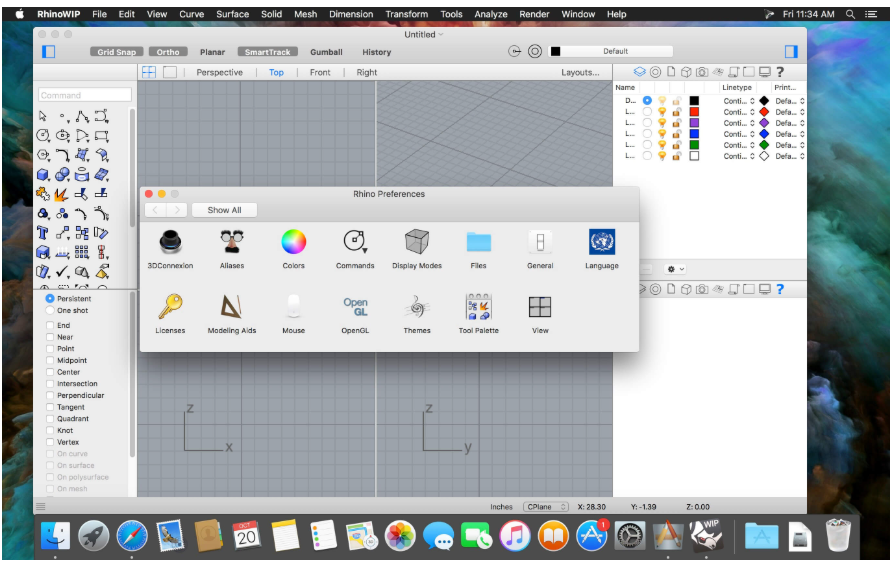Switch to Perspective viewport tab
890x562 pixels.
click(x=219, y=73)
